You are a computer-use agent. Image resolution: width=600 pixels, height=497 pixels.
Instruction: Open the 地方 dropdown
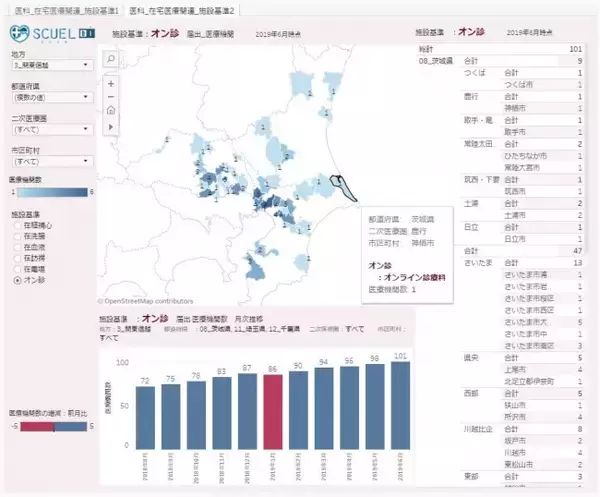pos(48,66)
